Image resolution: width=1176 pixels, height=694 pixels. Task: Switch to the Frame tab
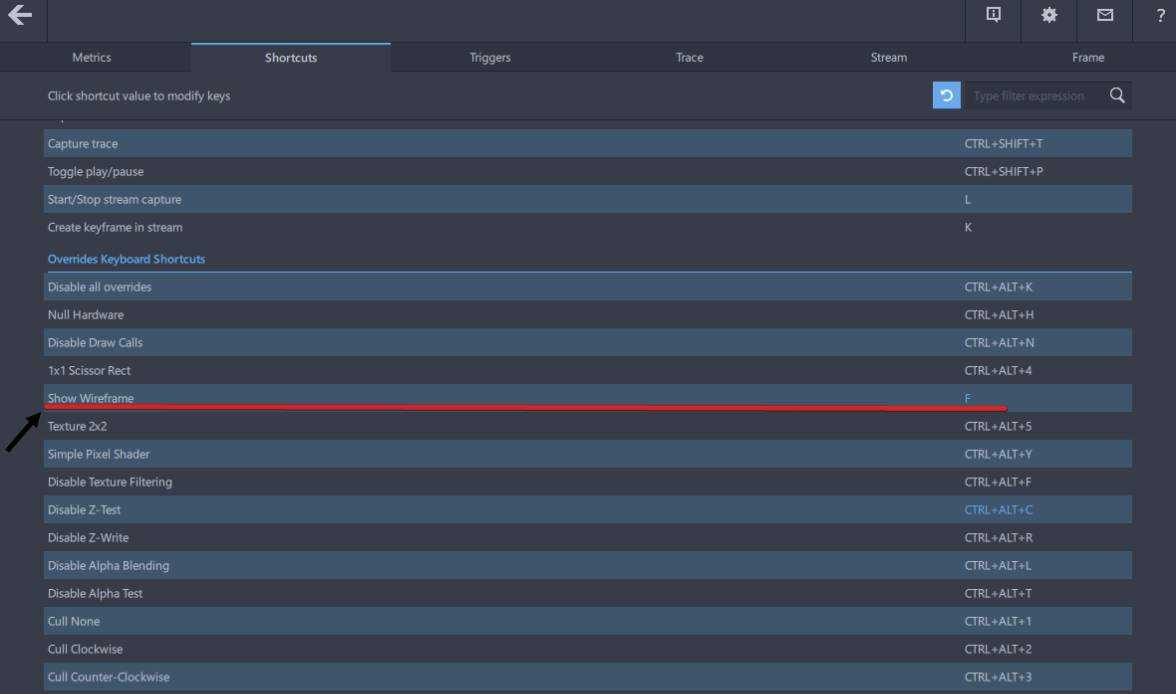point(1088,58)
